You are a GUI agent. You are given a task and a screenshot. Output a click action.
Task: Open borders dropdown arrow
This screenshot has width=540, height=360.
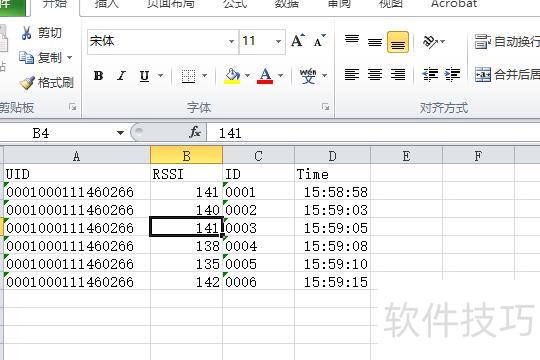point(205,75)
